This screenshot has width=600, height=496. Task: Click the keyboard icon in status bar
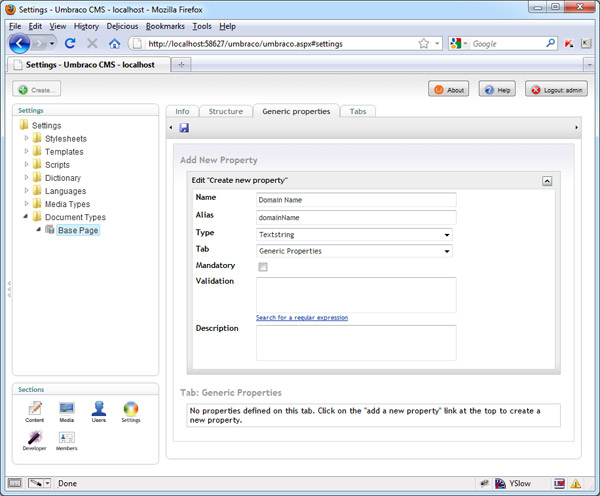(x=15, y=483)
